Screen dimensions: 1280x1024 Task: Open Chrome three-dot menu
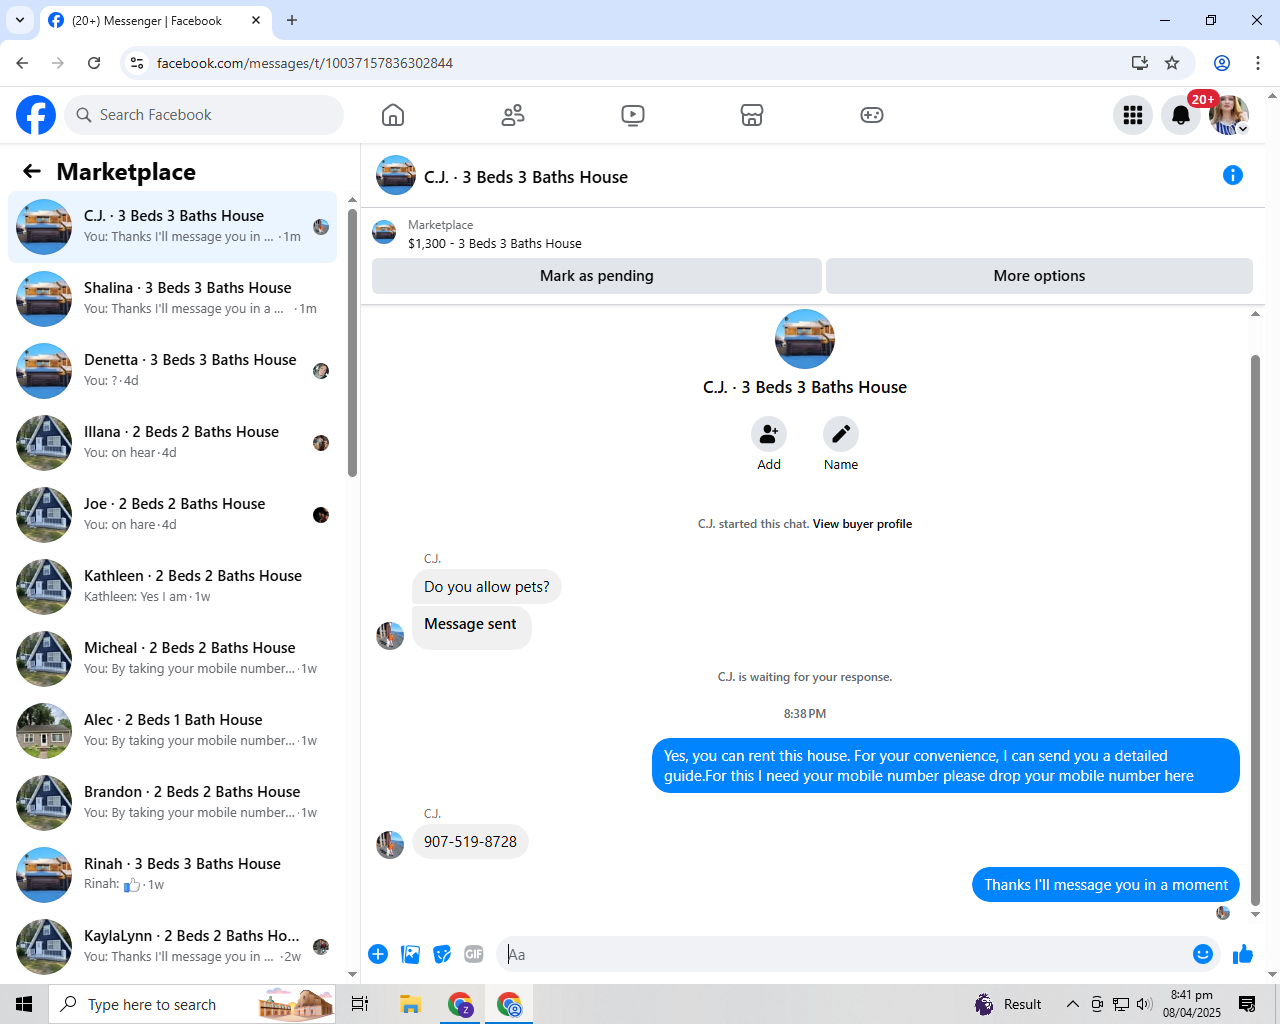1258,63
